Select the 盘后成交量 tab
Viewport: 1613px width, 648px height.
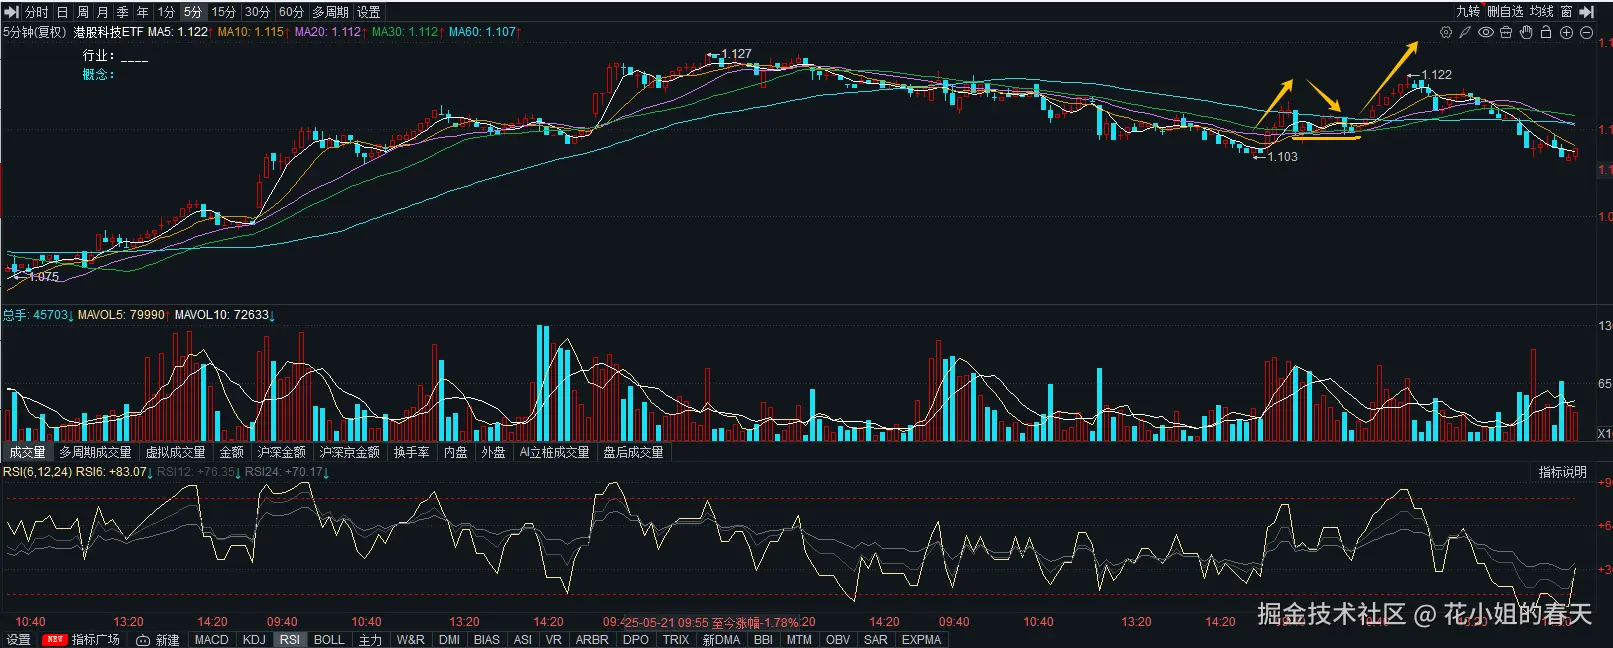pyautogui.click(x=633, y=453)
